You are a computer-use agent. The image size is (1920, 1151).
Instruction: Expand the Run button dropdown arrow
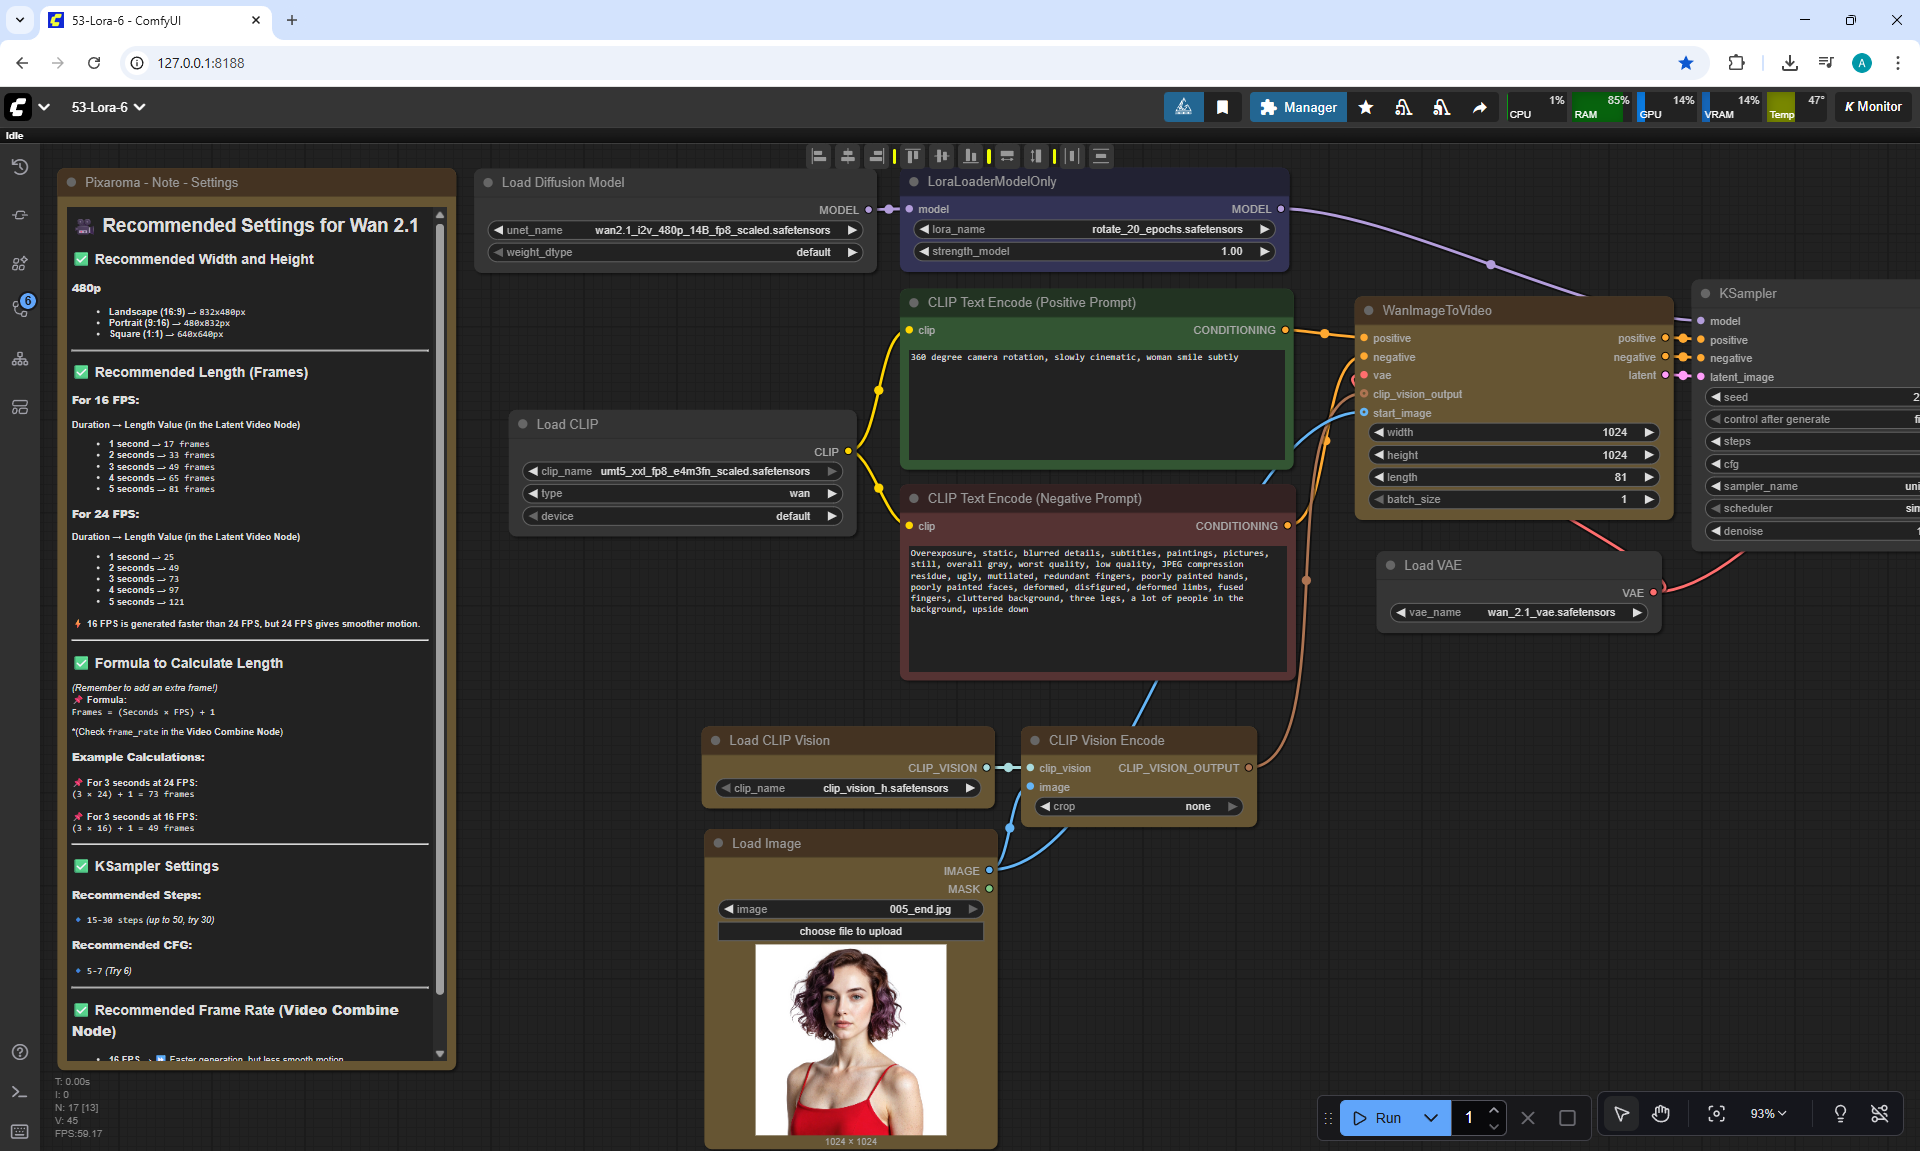point(1431,1118)
